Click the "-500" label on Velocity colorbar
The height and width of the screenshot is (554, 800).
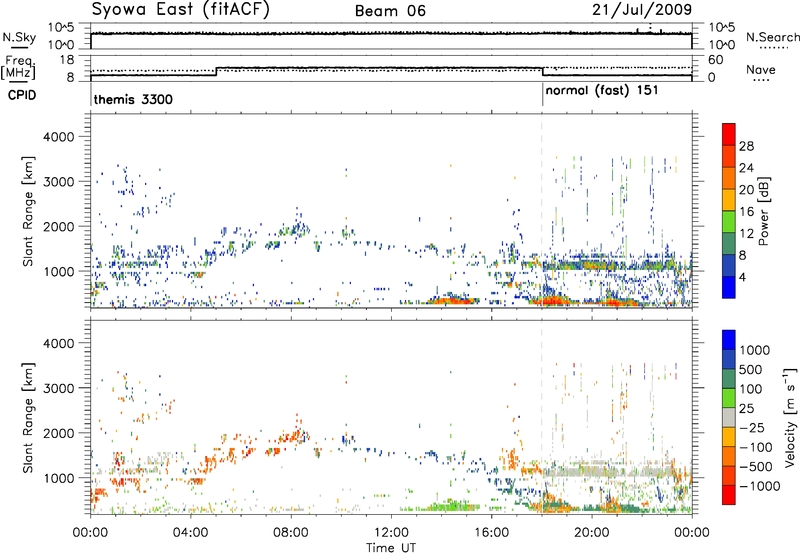(756, 467)
